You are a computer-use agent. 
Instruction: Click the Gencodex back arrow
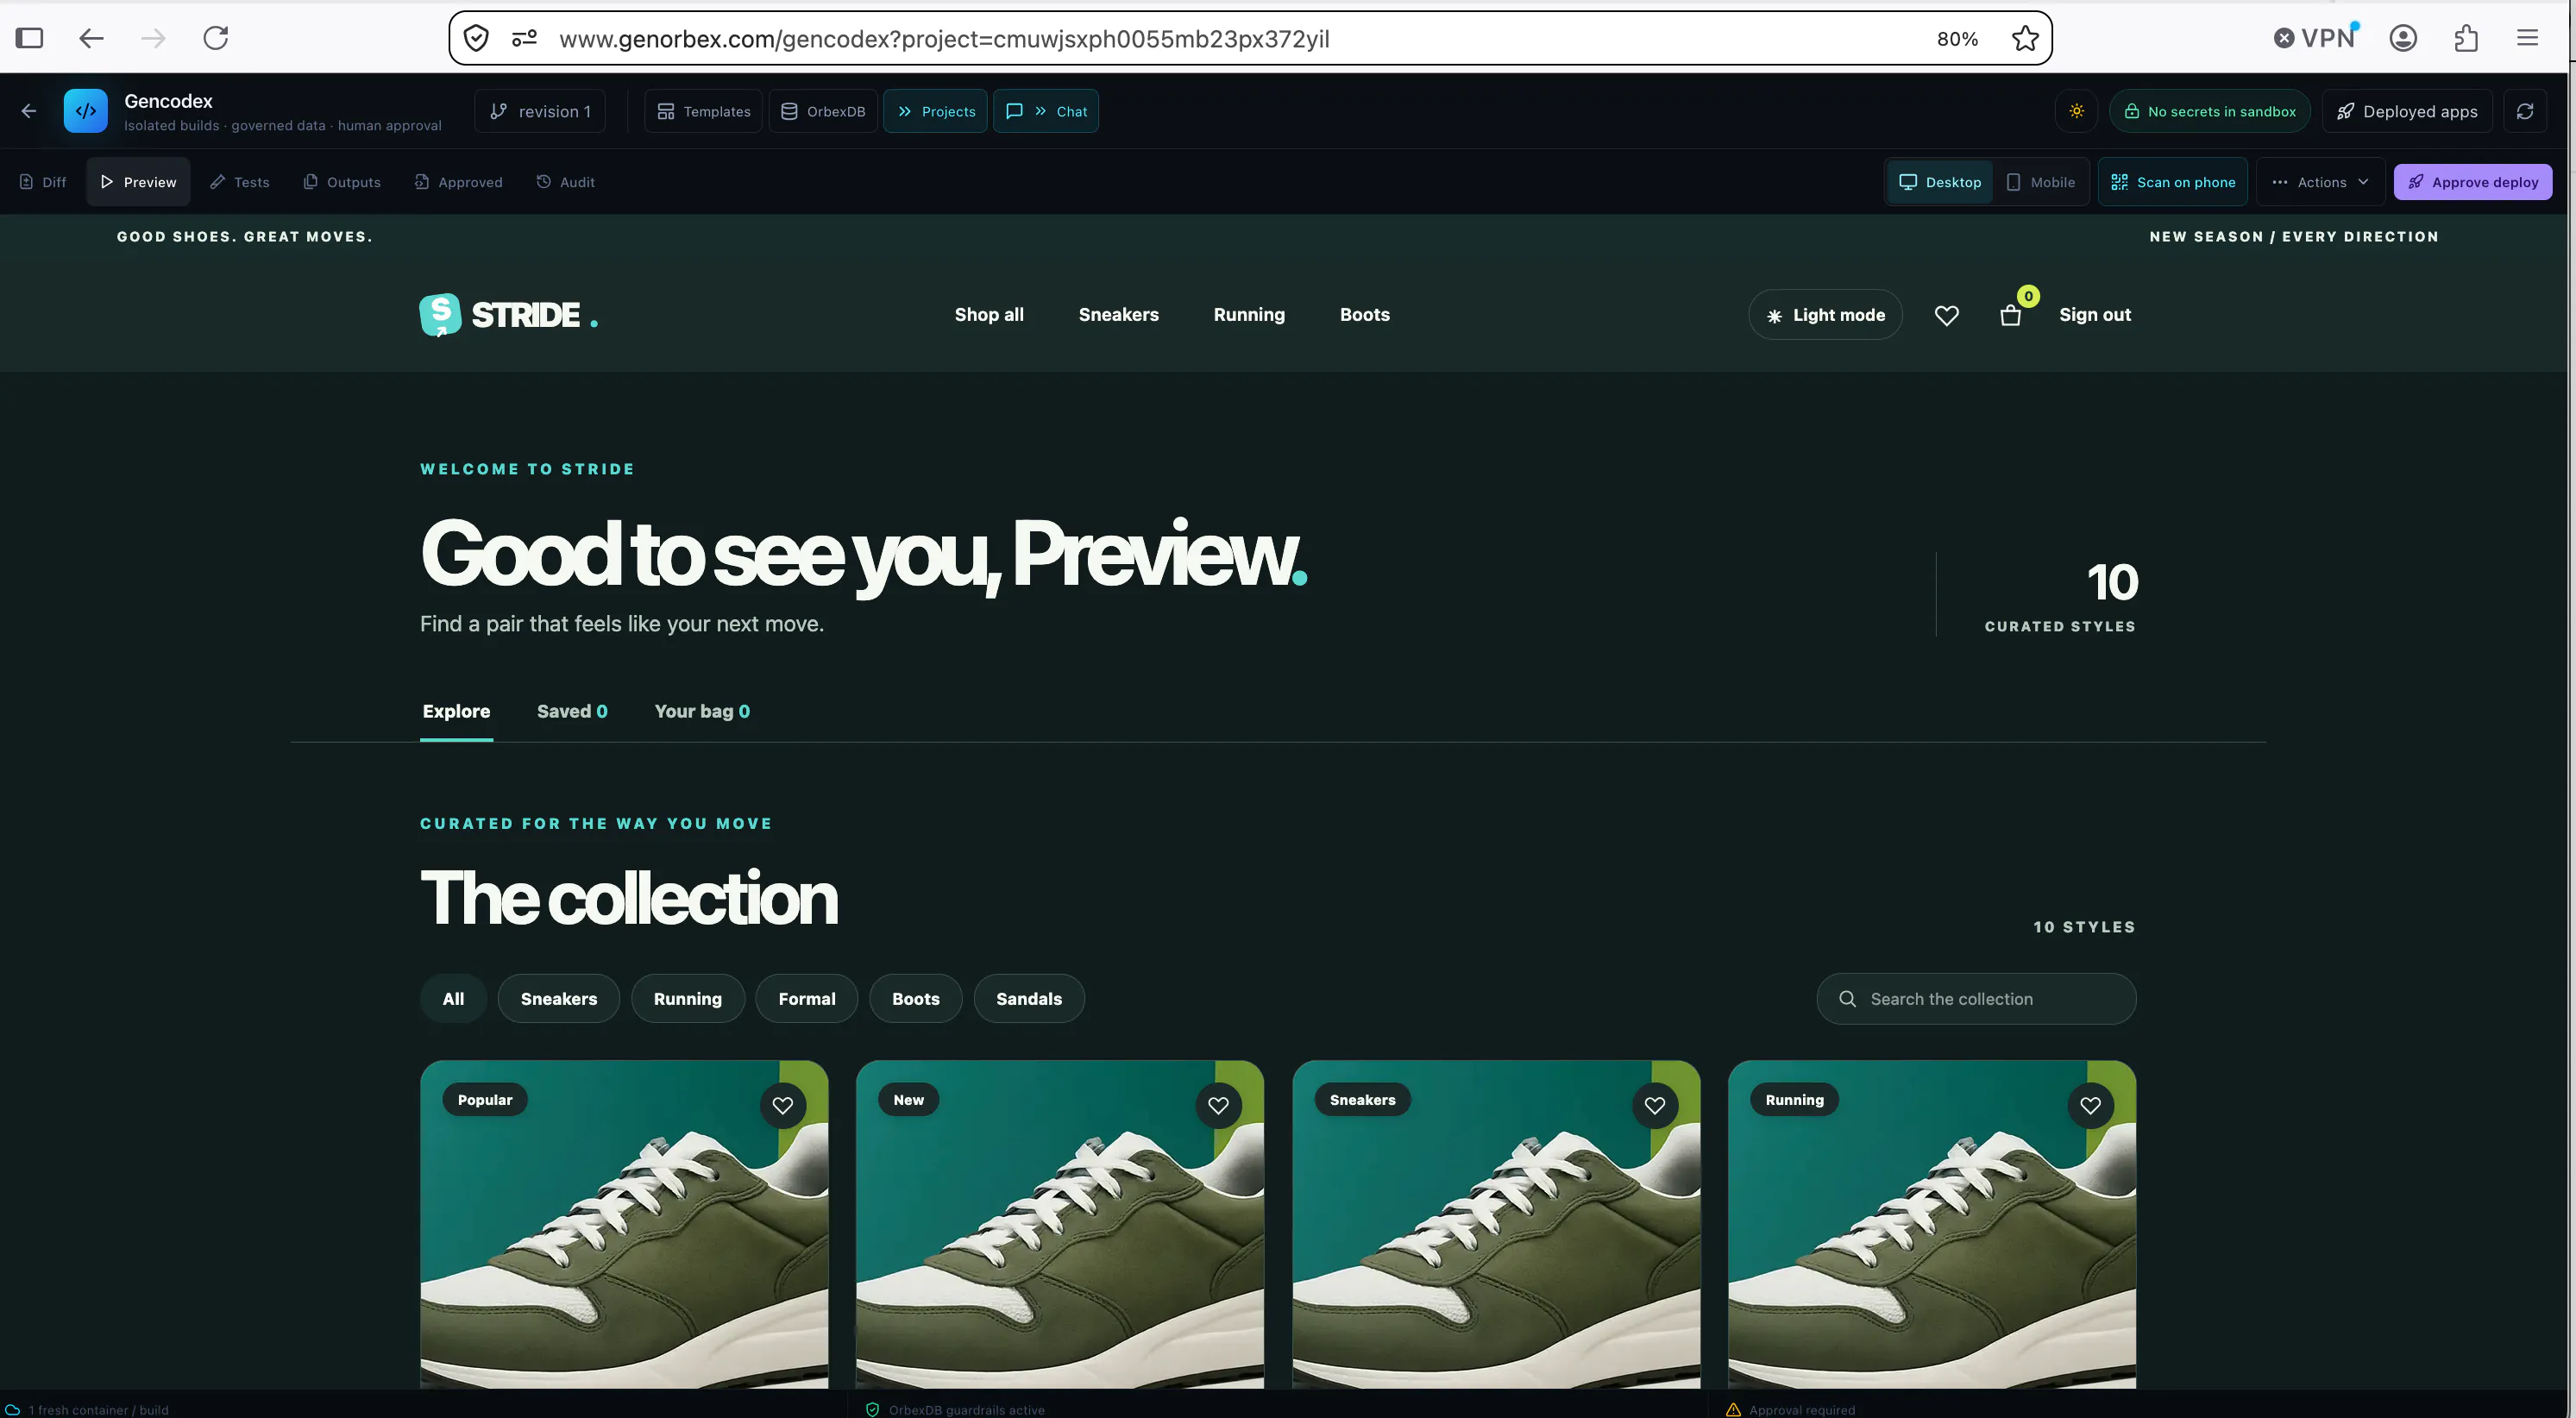pos(29,111)
